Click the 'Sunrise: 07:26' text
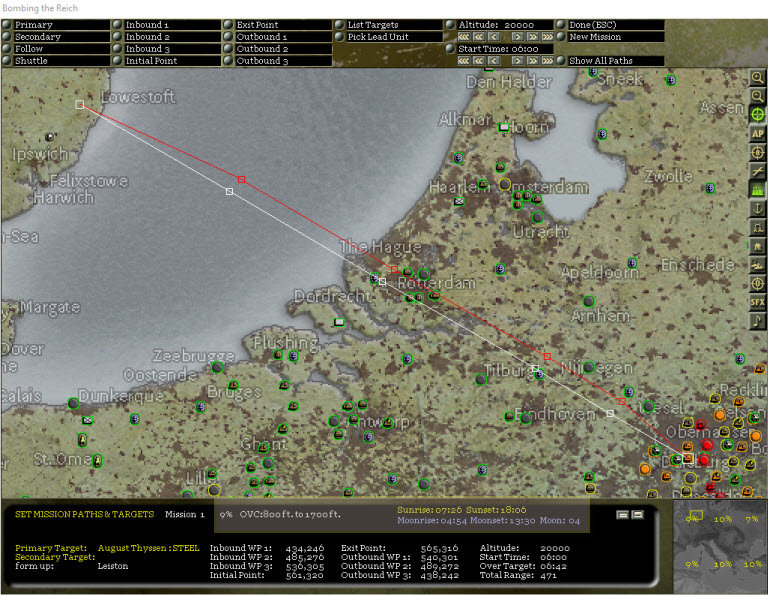Screen dimensions: 768x595 (x=429, y=510)
